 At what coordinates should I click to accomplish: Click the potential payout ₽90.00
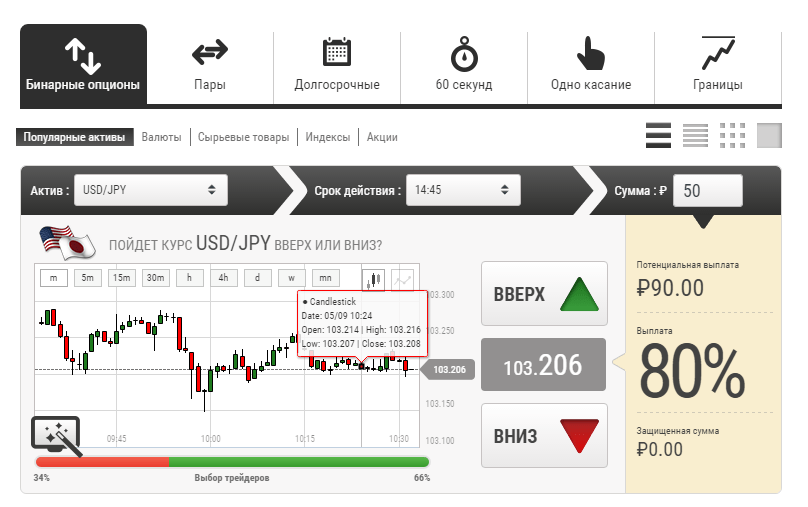point(670,288)
